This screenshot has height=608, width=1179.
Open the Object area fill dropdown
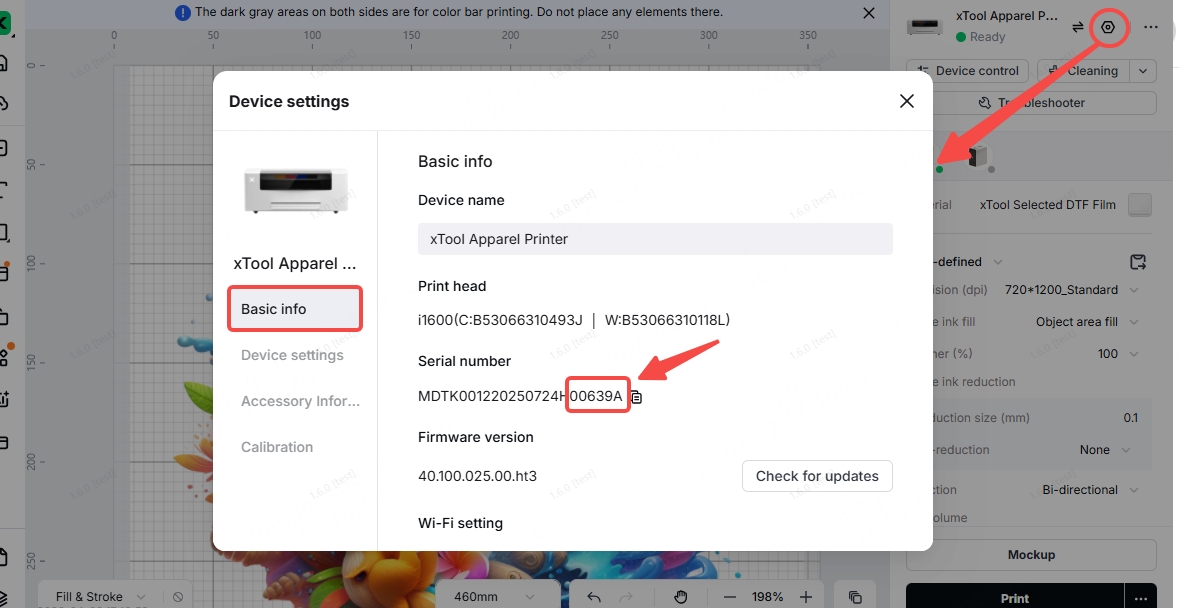(x=1087, y=322)
